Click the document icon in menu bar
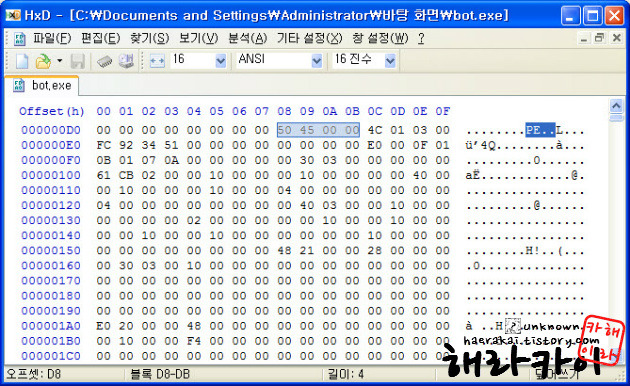This screenshot has height=386, width=630. tap(19, 39)
